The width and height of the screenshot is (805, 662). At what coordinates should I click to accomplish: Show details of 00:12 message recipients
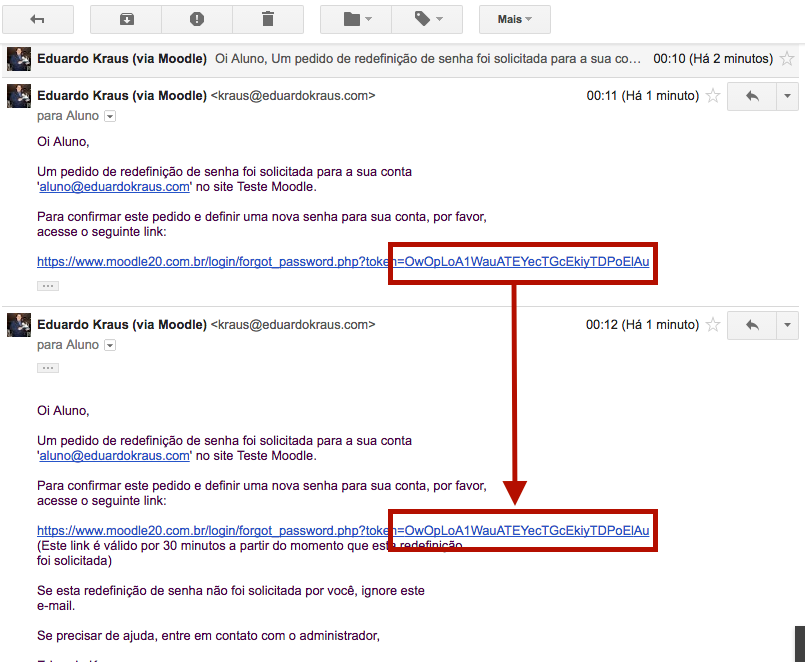(x=110, y=345)
